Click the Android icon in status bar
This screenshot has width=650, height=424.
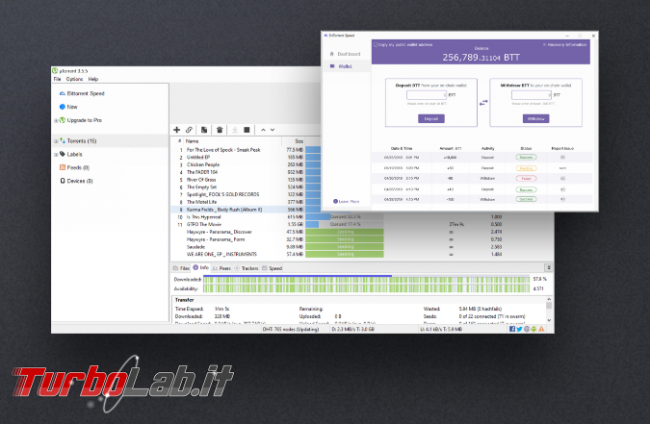click(534, 329)
